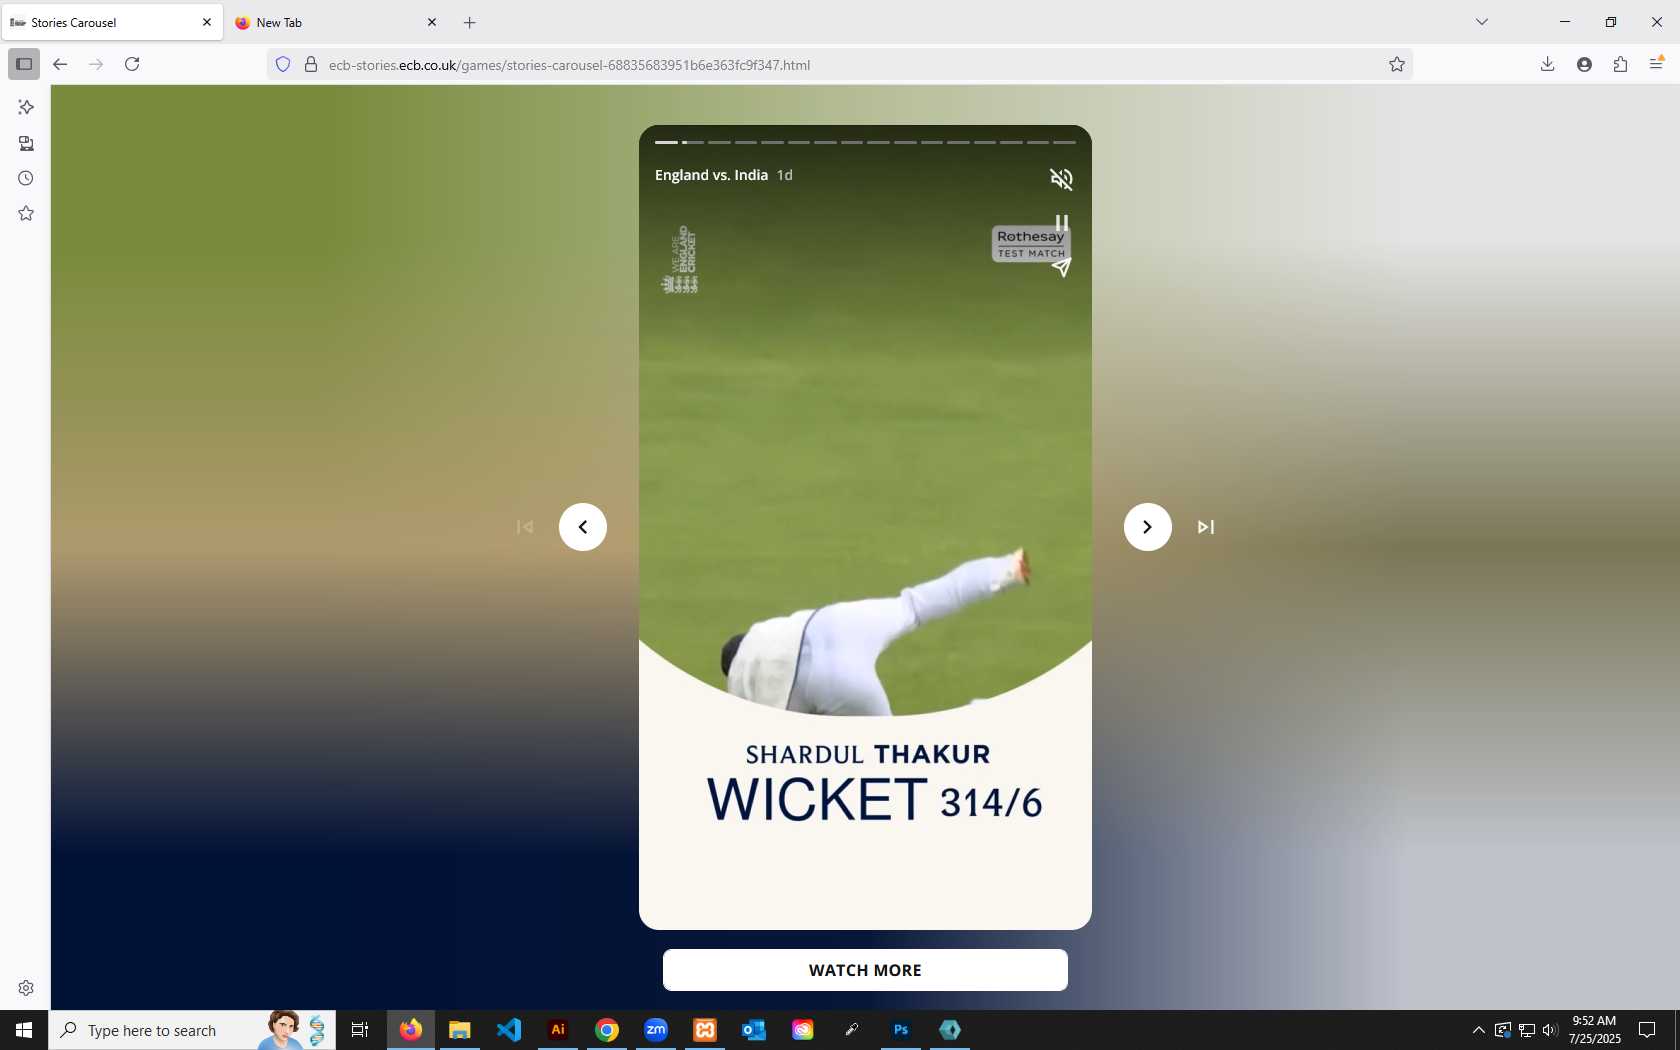Click the first story progress segment
The width and height of the screenshot is (1680, 1050).
(x=666, y=142)
